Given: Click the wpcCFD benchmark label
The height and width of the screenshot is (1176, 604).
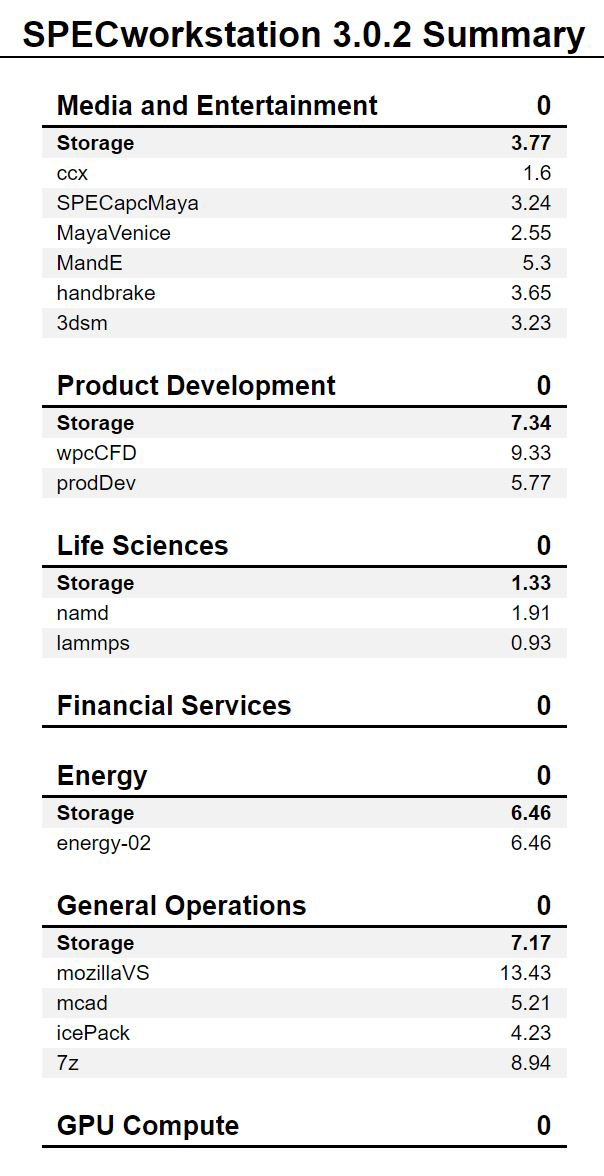Looking at the screenshot, I should tap(96, 453).
